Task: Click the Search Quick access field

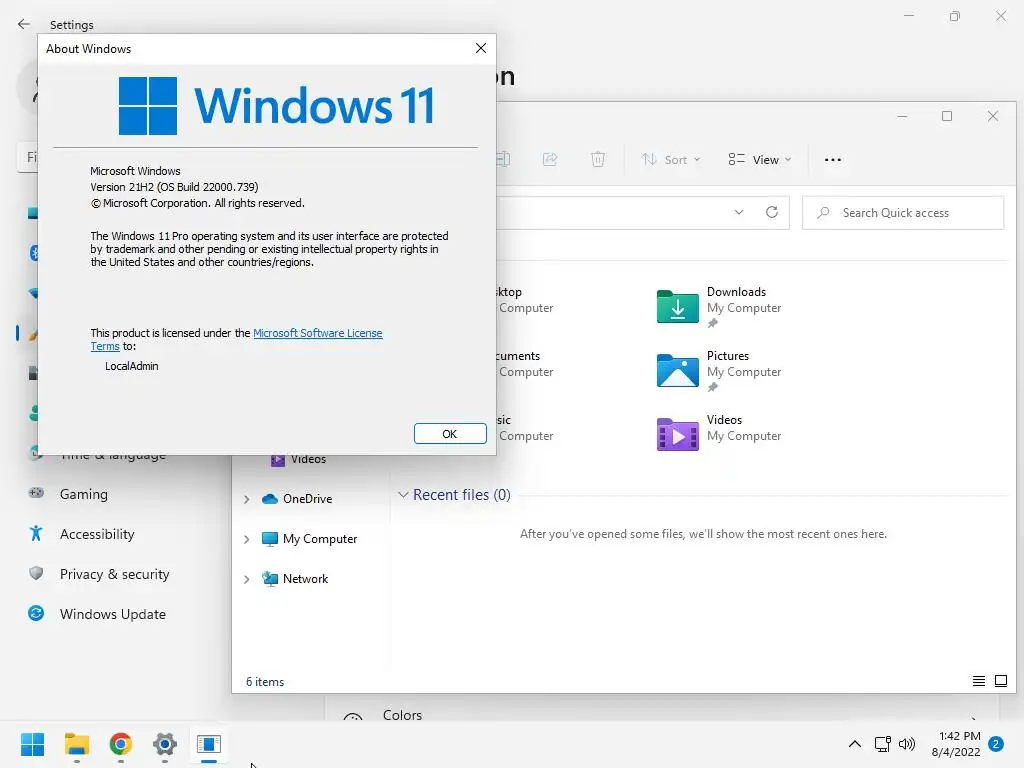Action: coord(903,213)
